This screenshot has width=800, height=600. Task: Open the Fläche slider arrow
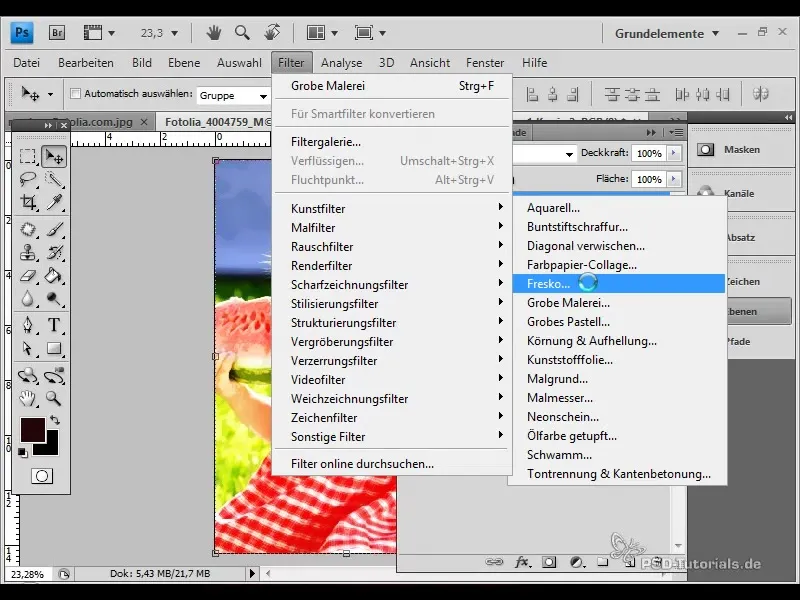click(674, 179)
